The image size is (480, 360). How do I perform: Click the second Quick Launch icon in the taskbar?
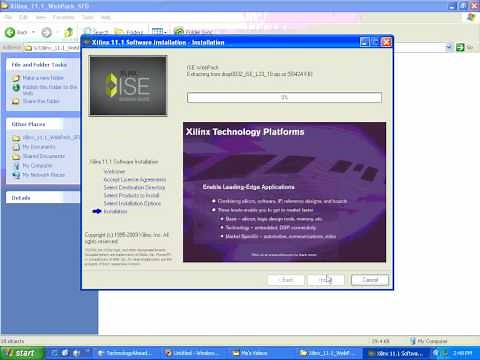click(x=65, y=353)
